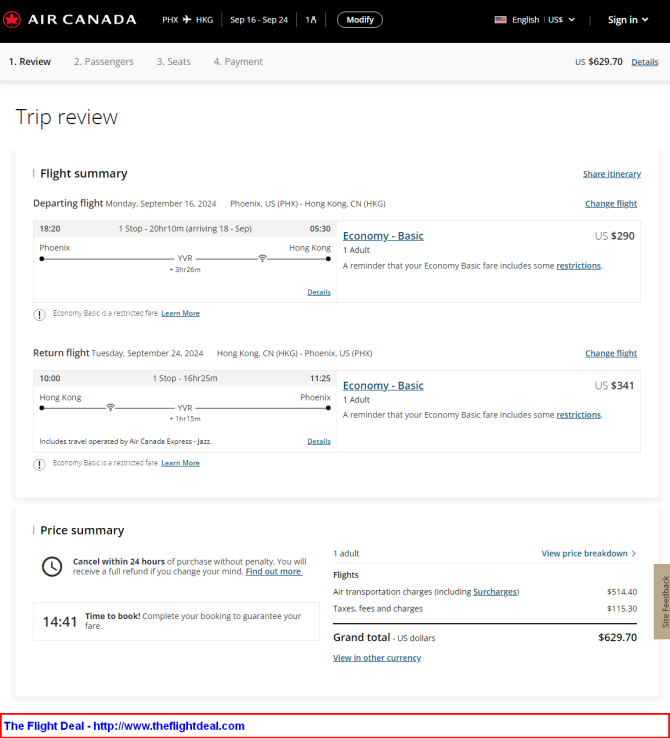The image size is (670, 738).
Task: Click Change flight for return flight
Action: pyautogui.click(x=611, y=353)
